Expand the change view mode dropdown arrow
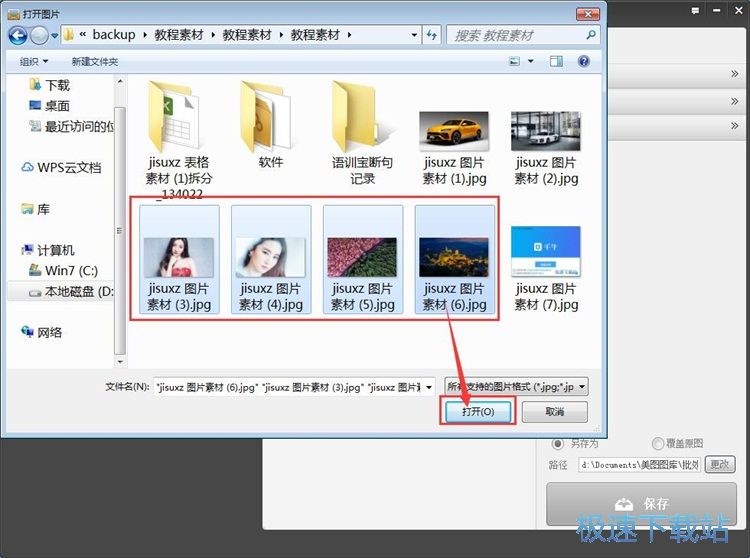 point(531,62)
